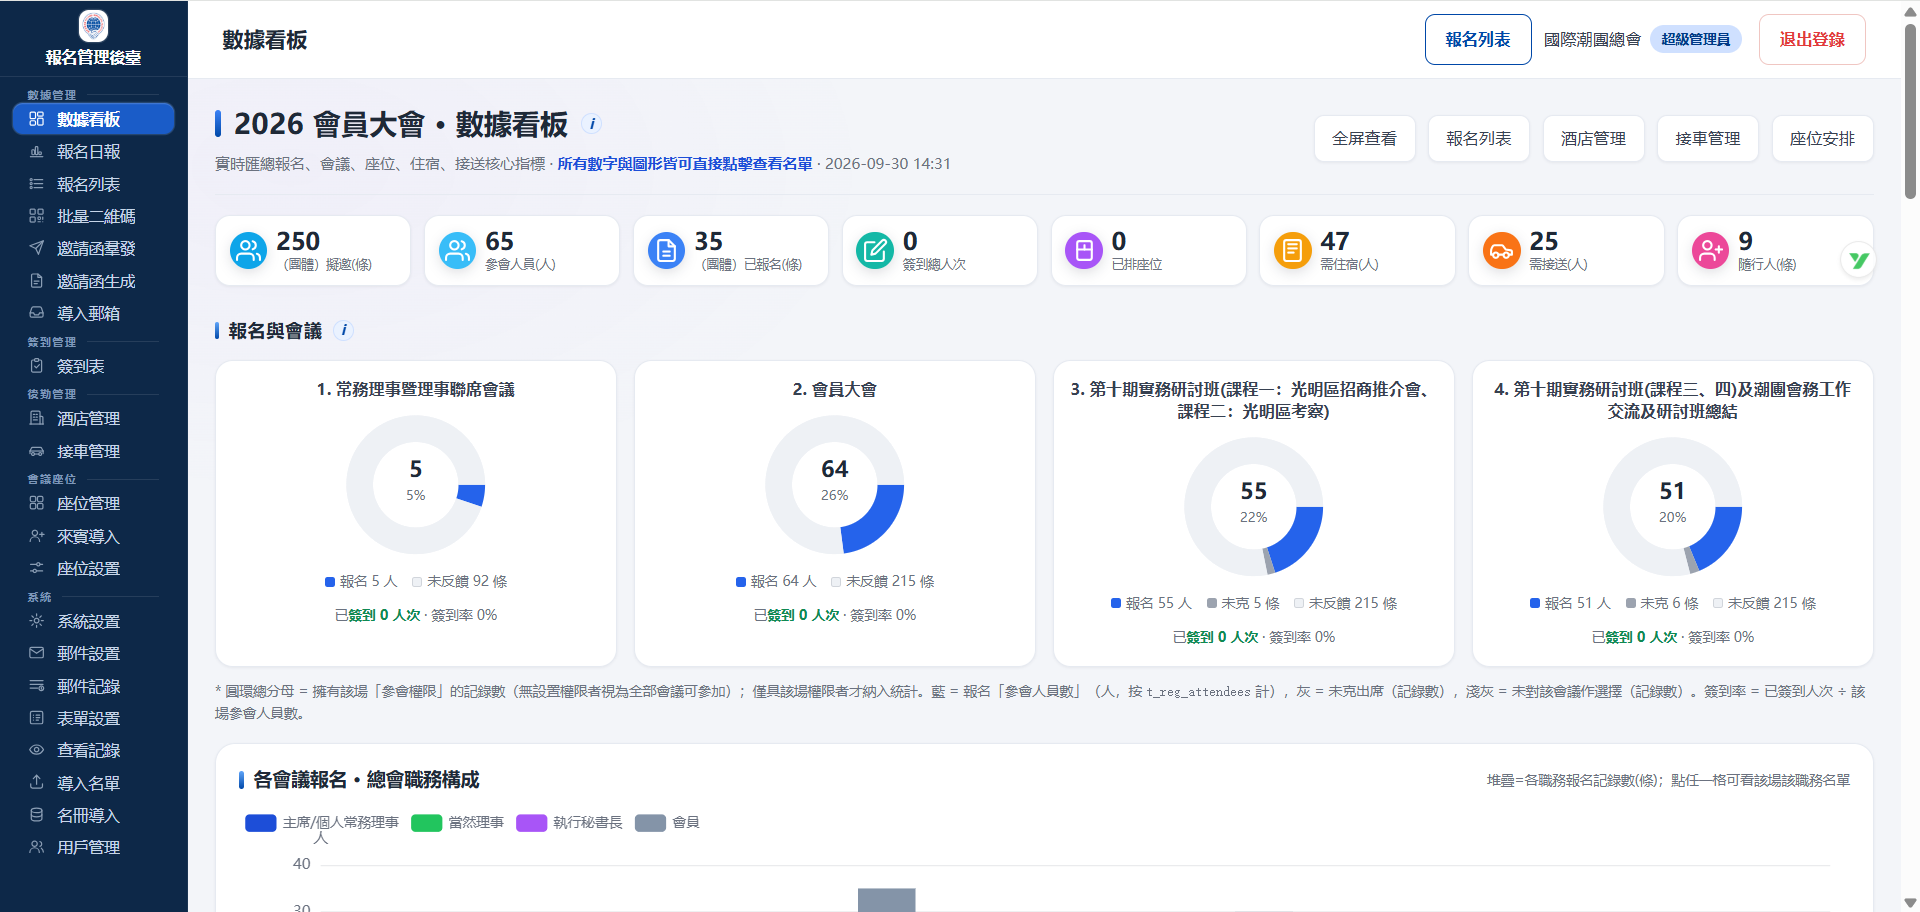Log out with the 退出登錄 button
Viewport: 1920px width, 912px height.
[1812, 40]
